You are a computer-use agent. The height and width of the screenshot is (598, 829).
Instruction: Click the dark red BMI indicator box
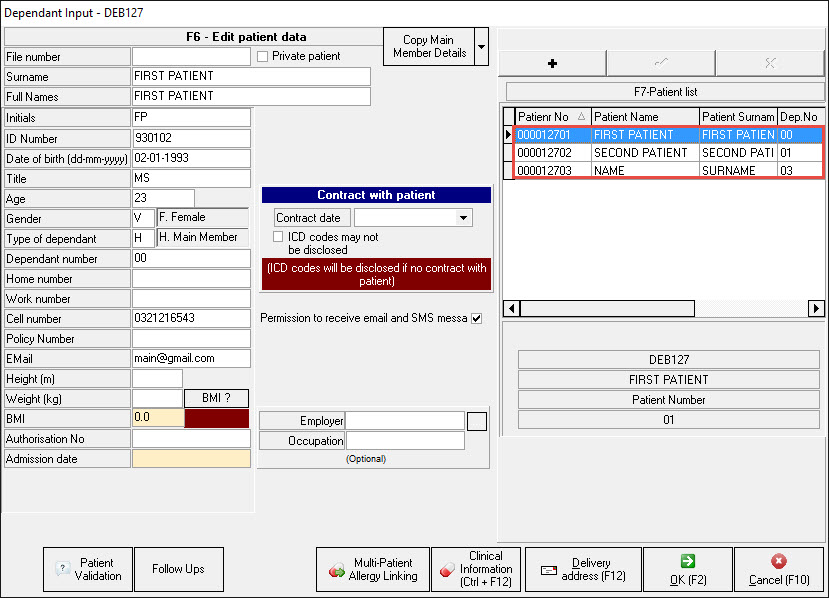pos(216,418)
